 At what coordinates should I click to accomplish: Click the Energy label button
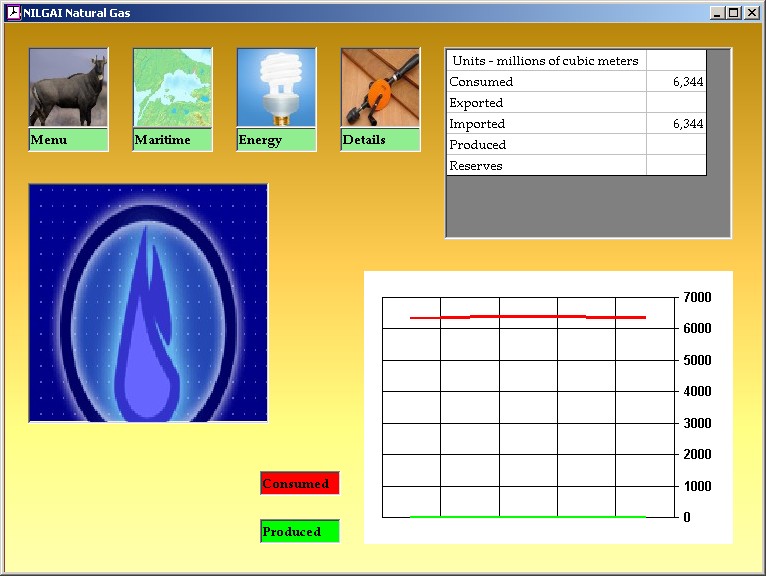[276, 140]
